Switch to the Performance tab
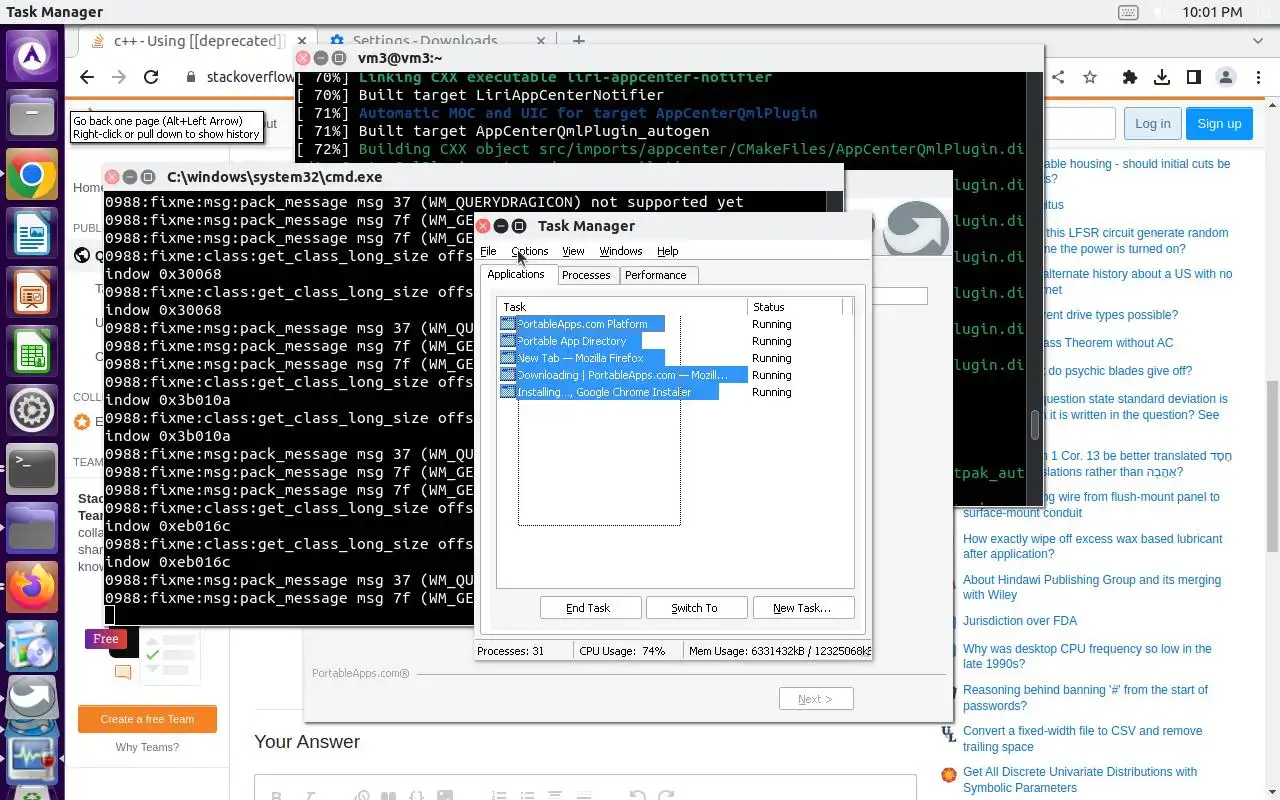 (x=656, y=275)
